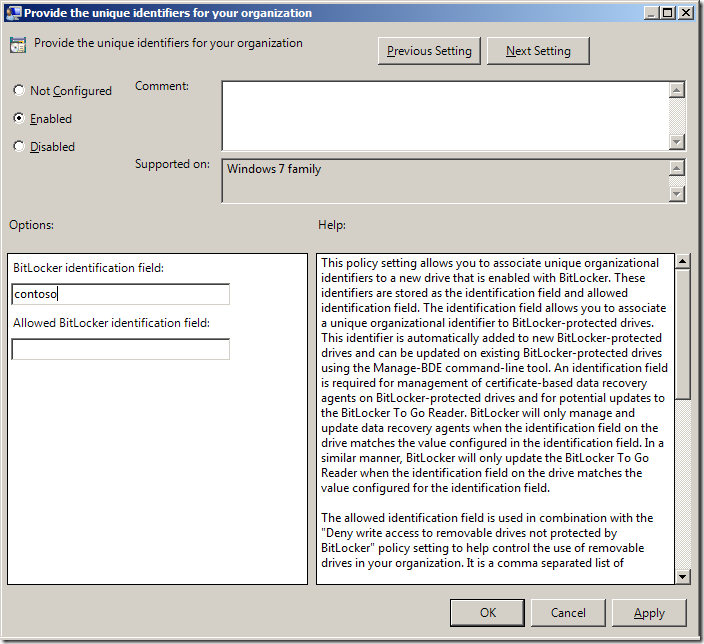This screenshot has height=644, width=704.
Task: Go to Previous Setting
Action: (430, 51)
